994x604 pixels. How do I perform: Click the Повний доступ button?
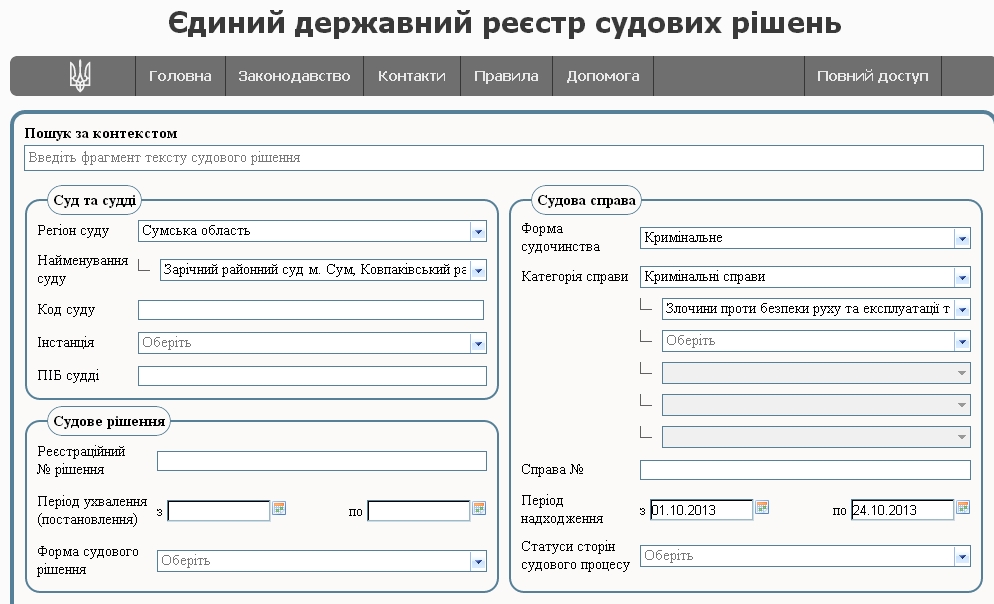click(872, 76)
